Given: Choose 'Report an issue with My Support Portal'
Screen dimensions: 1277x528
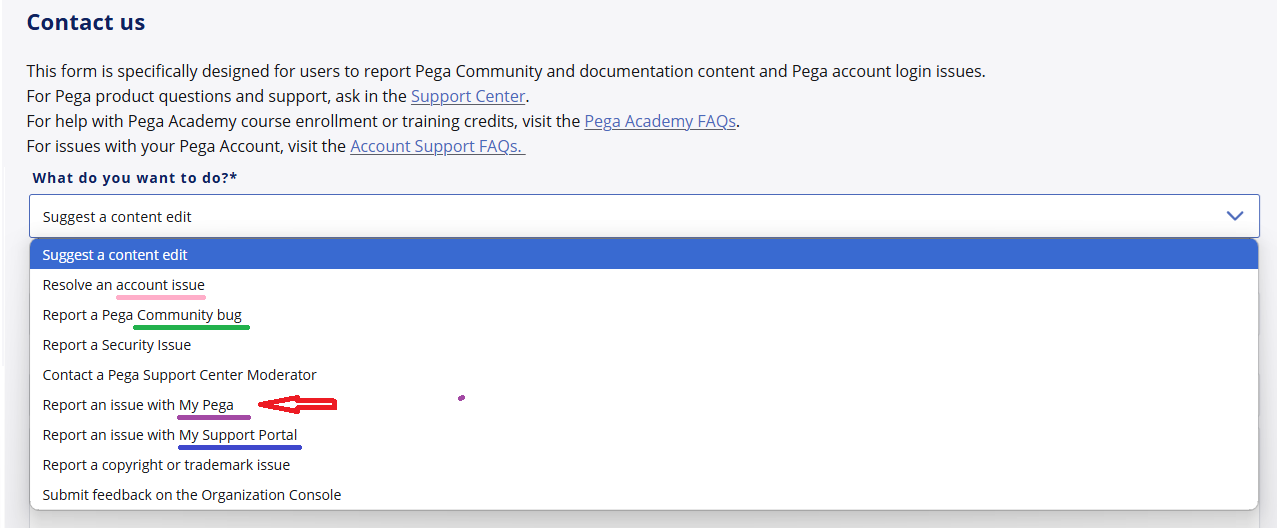Looking at the screenshot, I should 169,435.
